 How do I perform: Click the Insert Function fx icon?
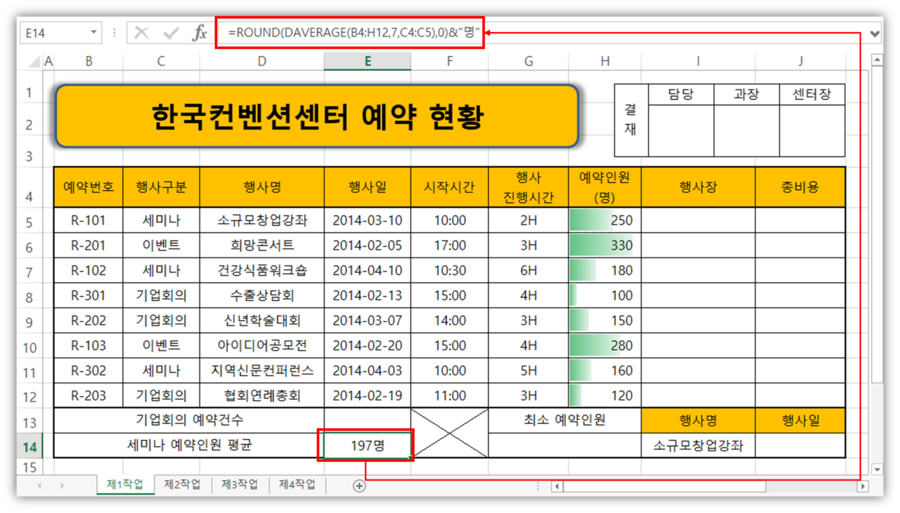[x=200, y=33]
